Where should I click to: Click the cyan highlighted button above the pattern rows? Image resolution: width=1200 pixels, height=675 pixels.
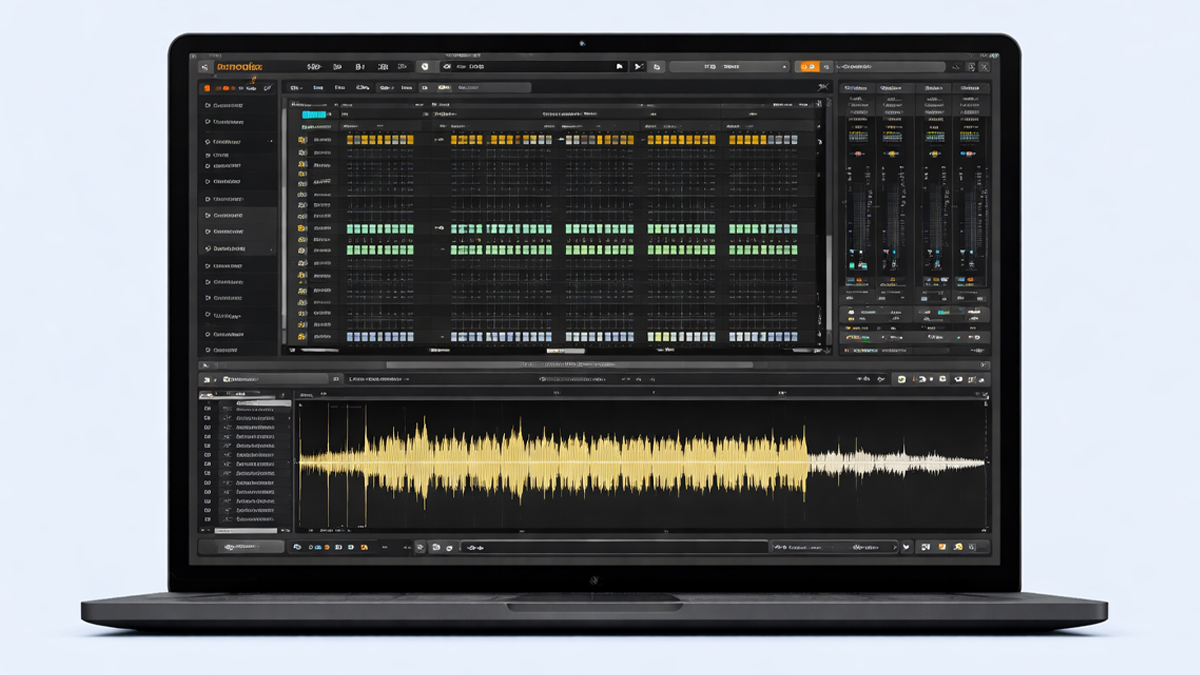(x=314, y=115)
